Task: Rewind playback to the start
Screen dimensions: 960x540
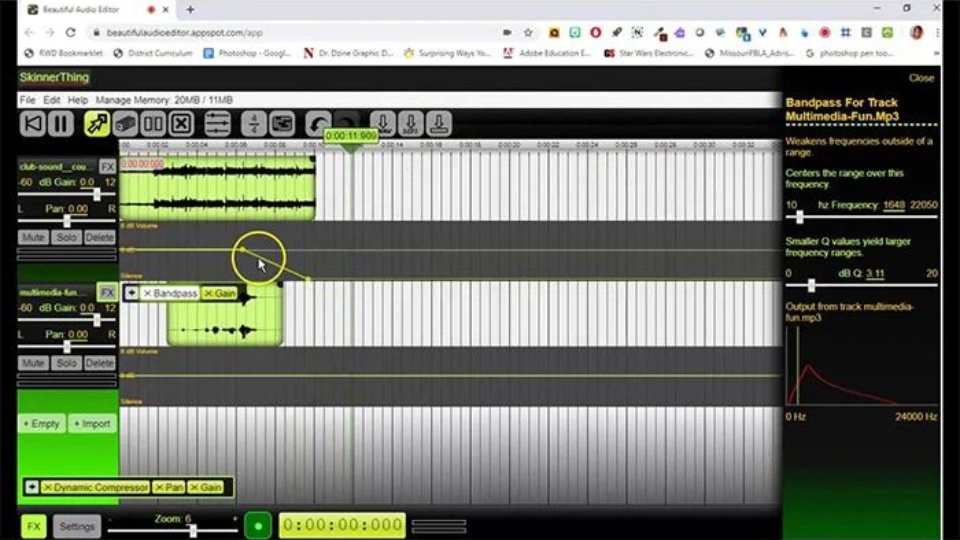Action: [x=32, y=124]
